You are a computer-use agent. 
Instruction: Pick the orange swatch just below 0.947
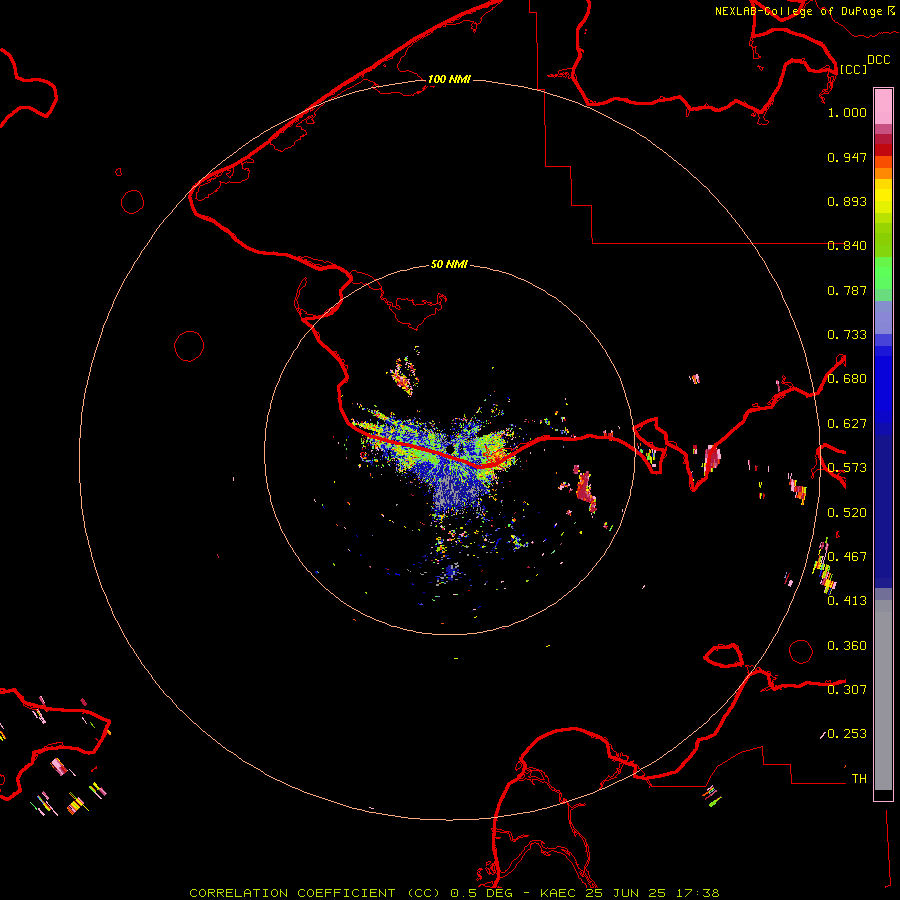883,162
